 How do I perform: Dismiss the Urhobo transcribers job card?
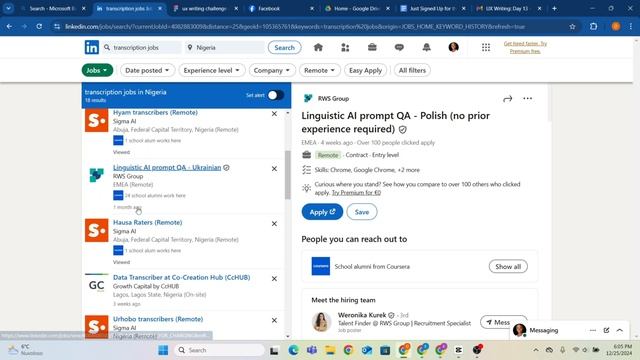(274, 320)
